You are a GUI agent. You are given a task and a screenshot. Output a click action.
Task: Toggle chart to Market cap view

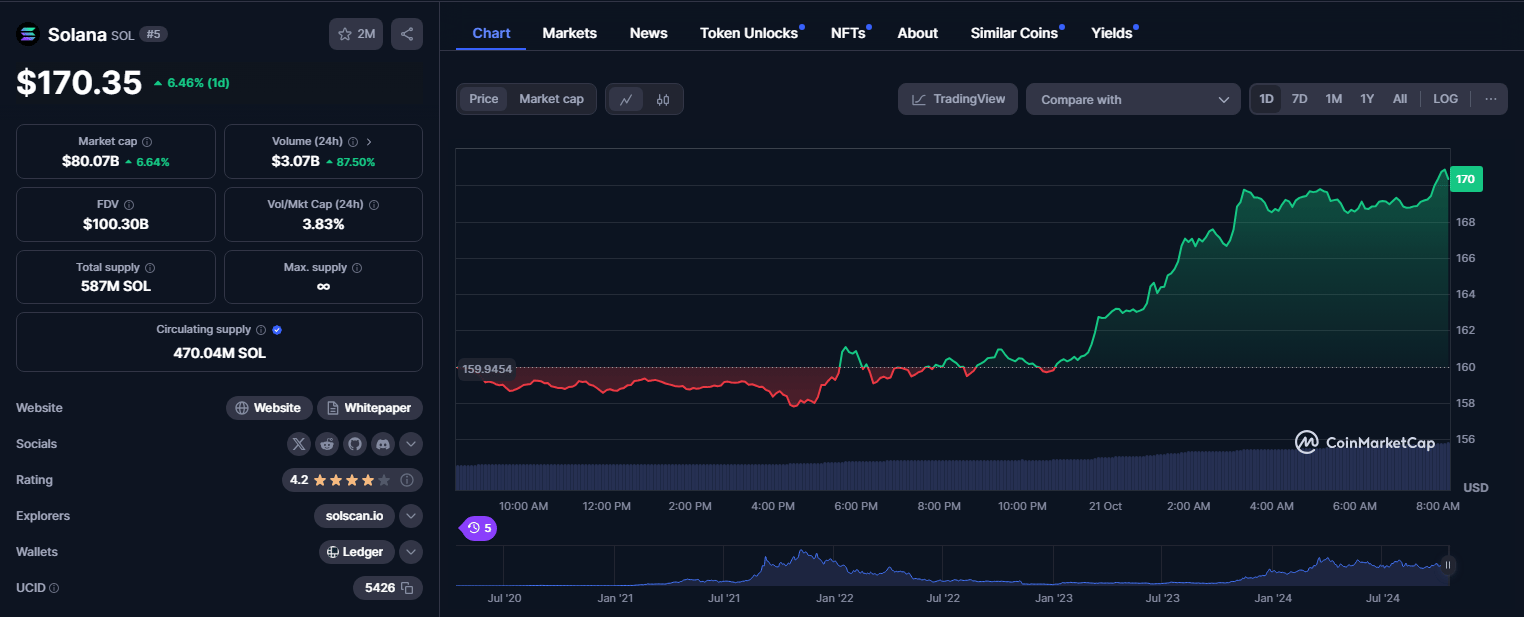[551, 99]
